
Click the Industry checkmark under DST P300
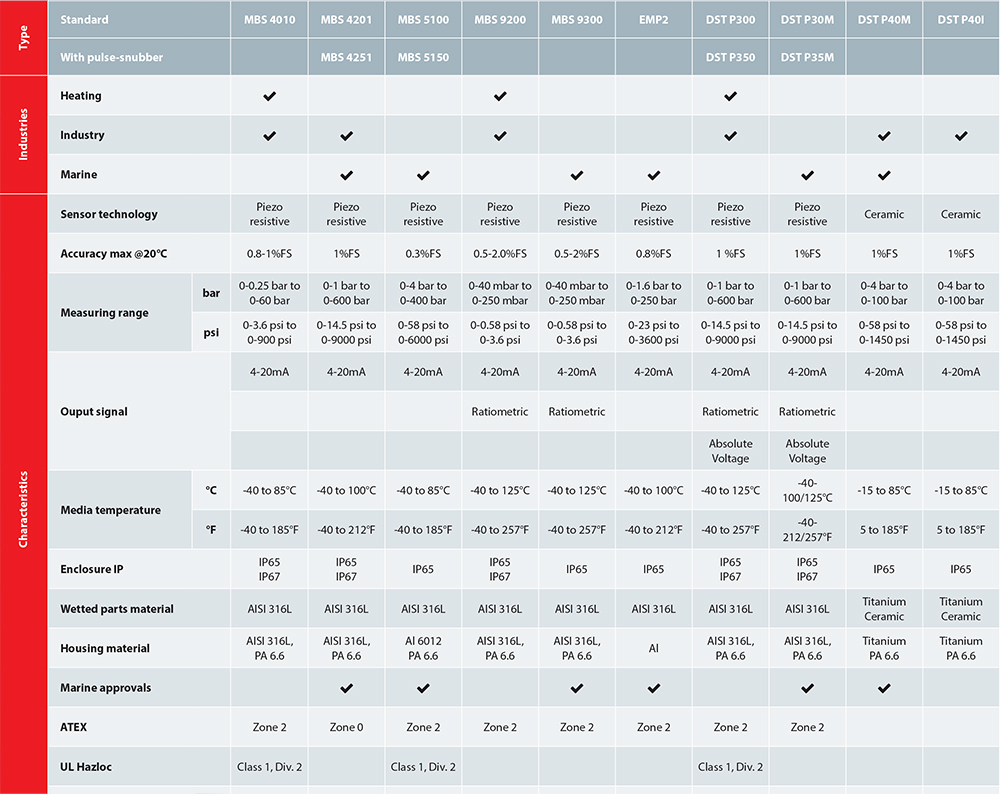(730, 136)
